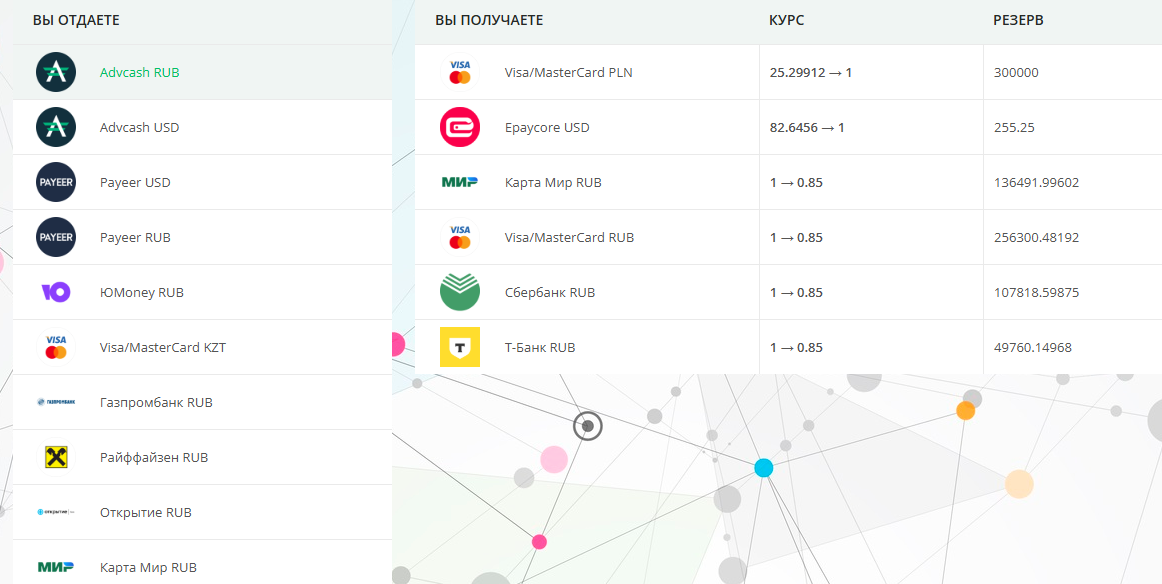Click the Карта Мир logo in give list
Screen dimensions: 1162x584
coord(56,567)
